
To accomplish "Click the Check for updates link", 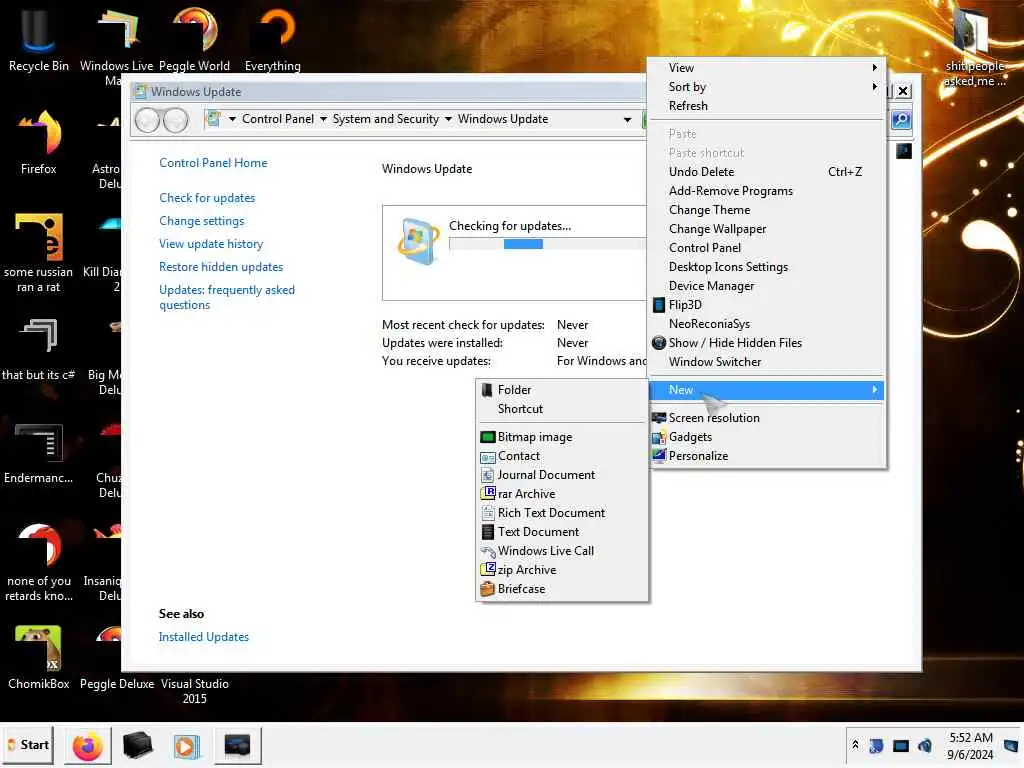I will pyautogui.click(x=207, y=198).
